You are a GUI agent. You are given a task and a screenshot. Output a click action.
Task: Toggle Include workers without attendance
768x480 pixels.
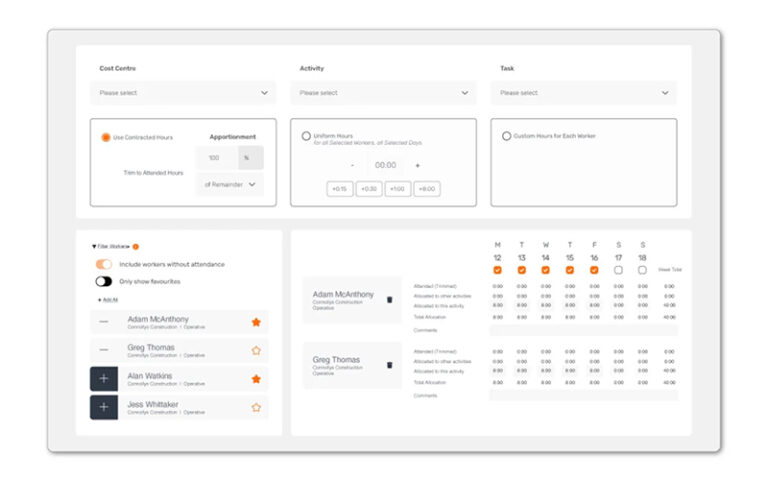[x=104, y=264]
